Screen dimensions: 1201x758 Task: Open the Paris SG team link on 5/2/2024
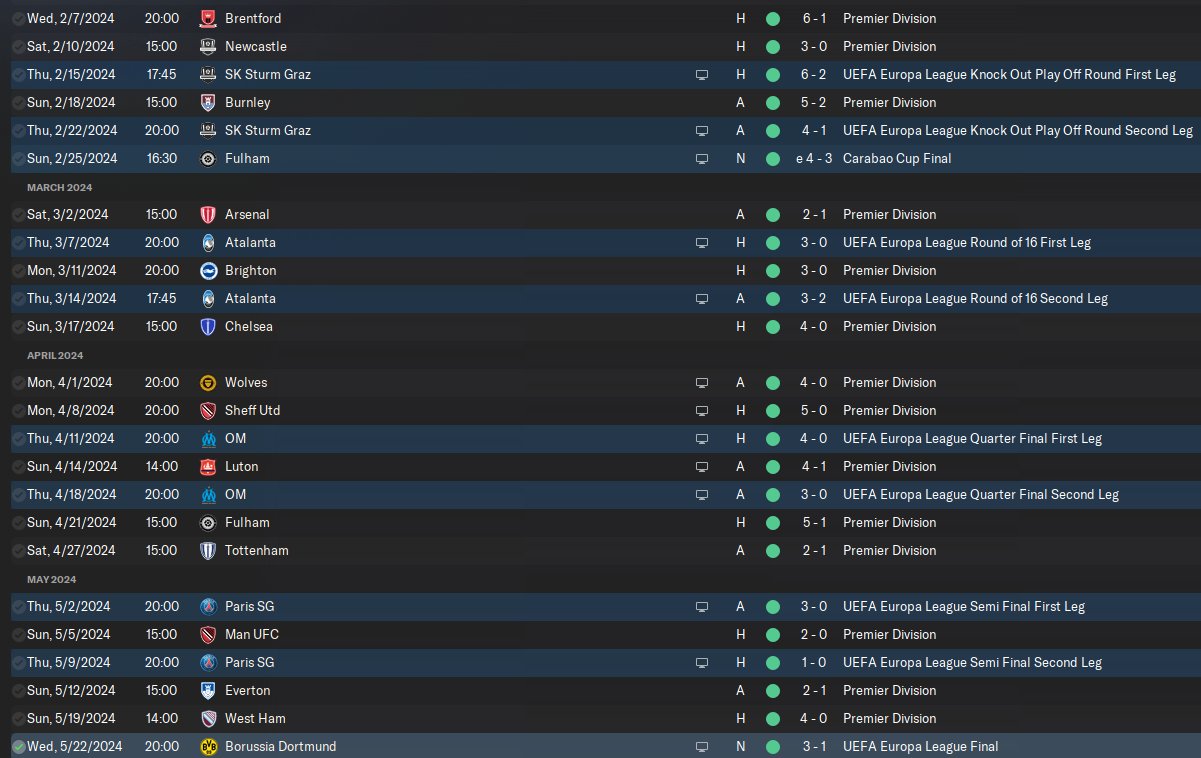(x=250, y=606)
